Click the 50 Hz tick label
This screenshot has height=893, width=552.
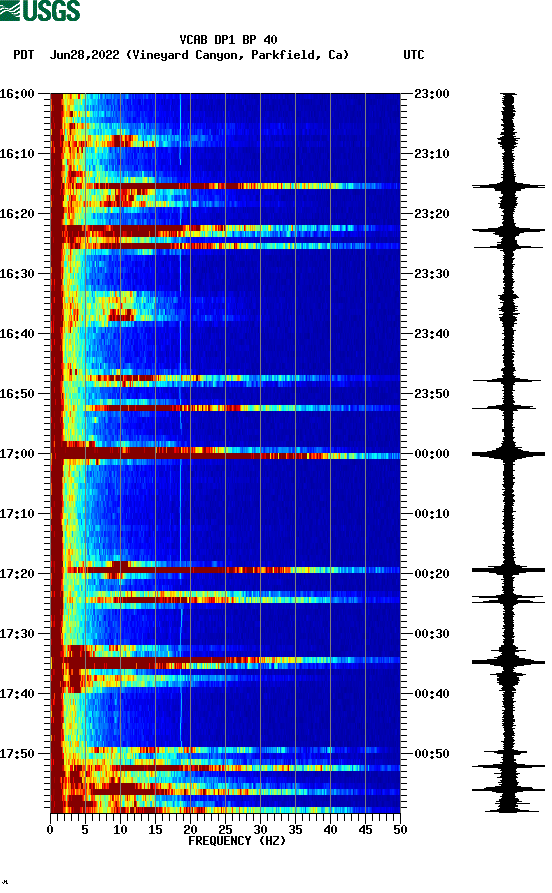pos(400,830)
